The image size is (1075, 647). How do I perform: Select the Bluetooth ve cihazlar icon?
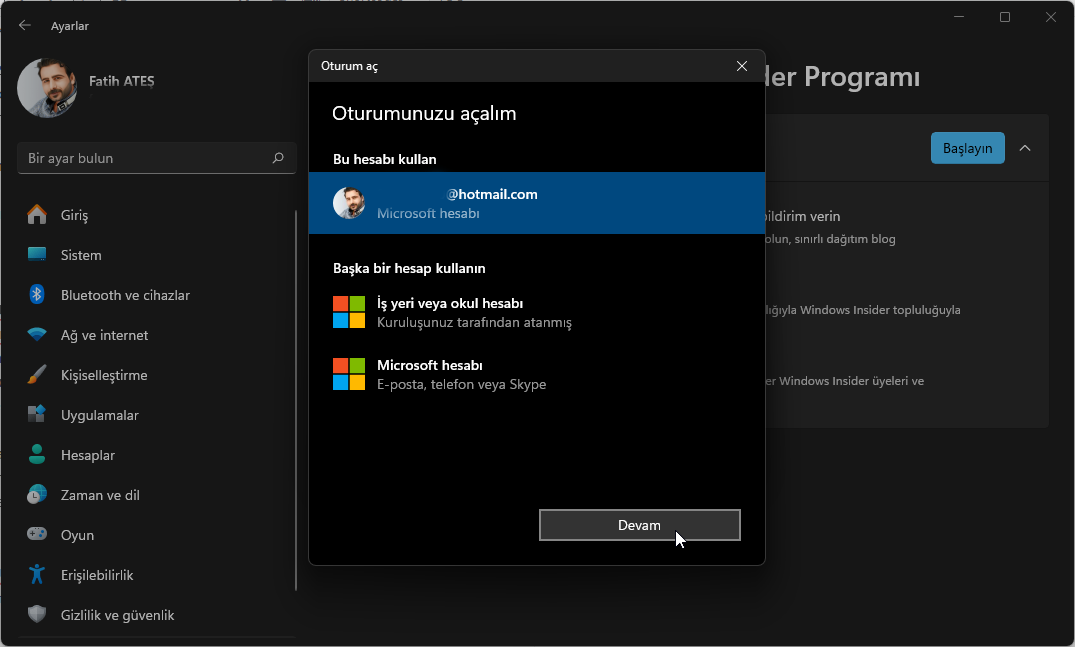coord(37,295)
